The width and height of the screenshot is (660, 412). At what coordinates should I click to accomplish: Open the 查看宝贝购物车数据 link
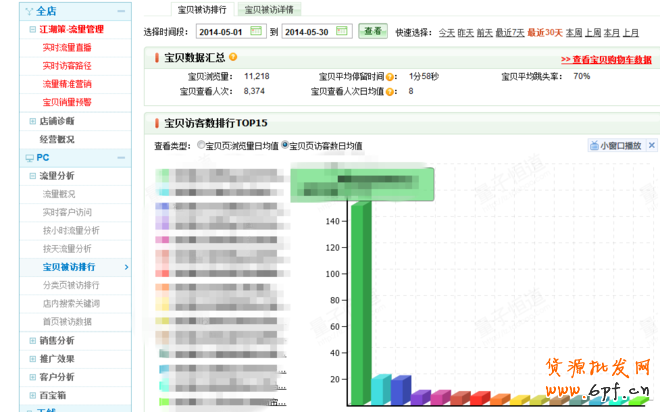click(x=606, y=60)
